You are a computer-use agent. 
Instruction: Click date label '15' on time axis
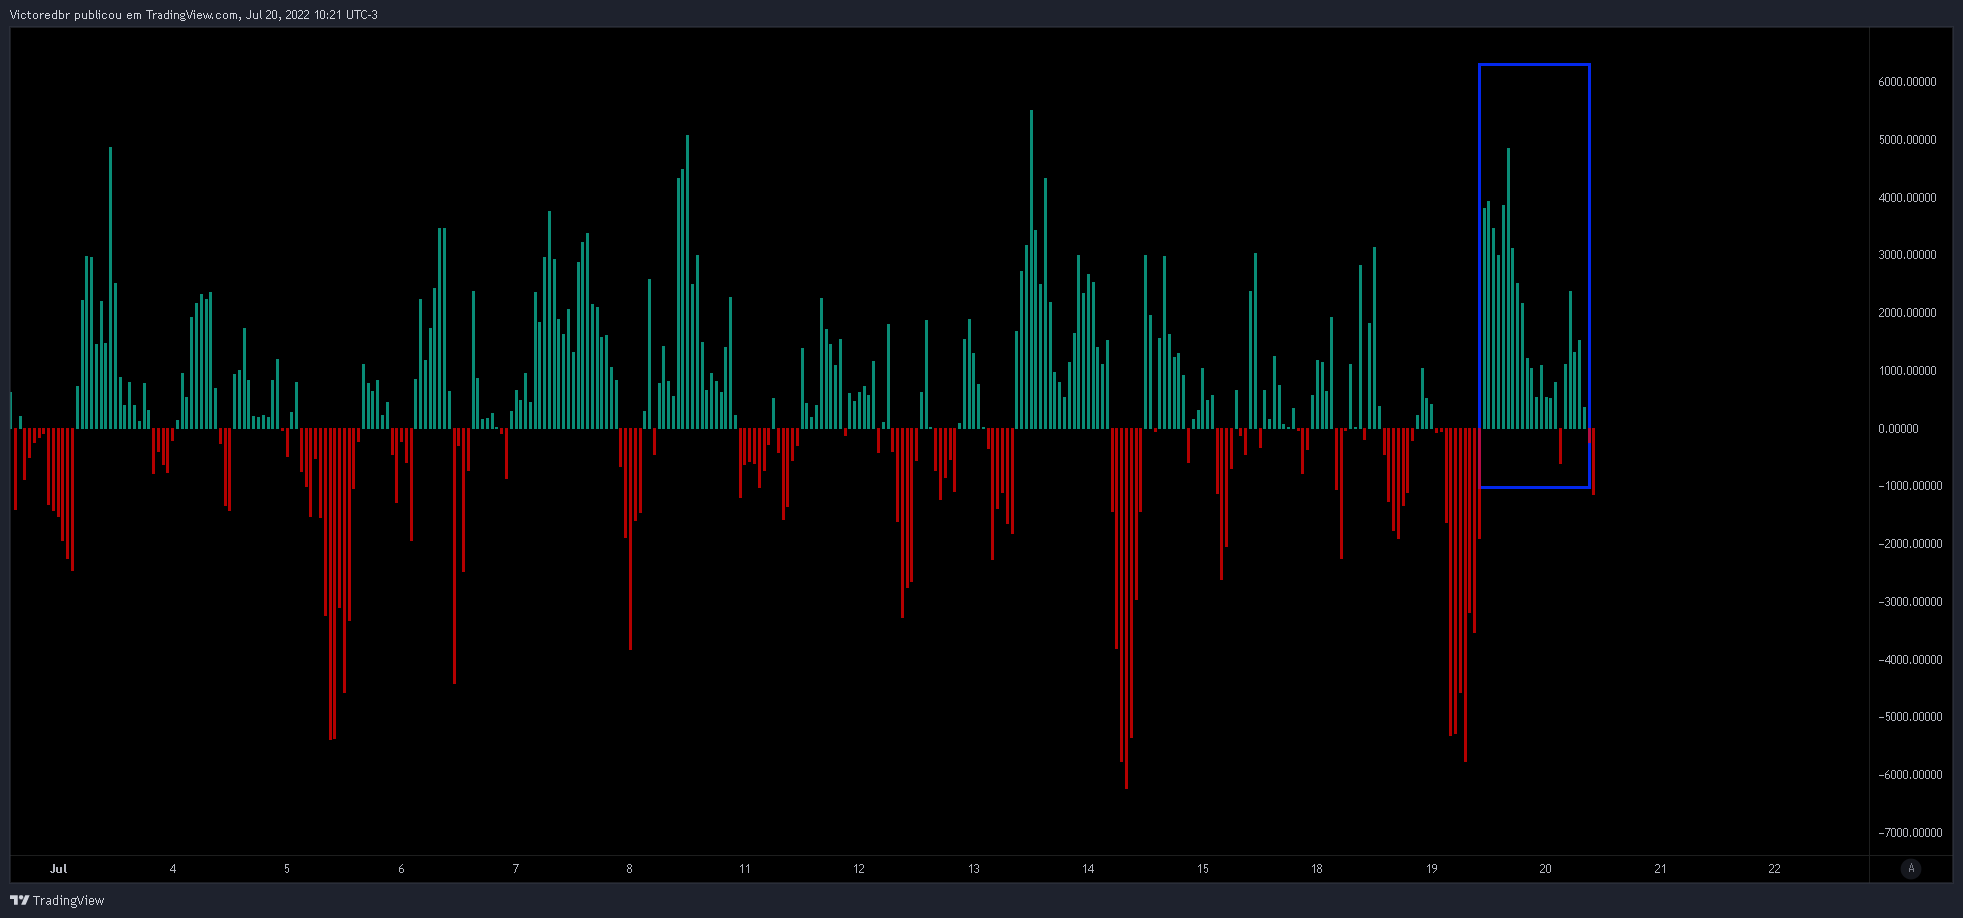click(x=1202, y=869)
